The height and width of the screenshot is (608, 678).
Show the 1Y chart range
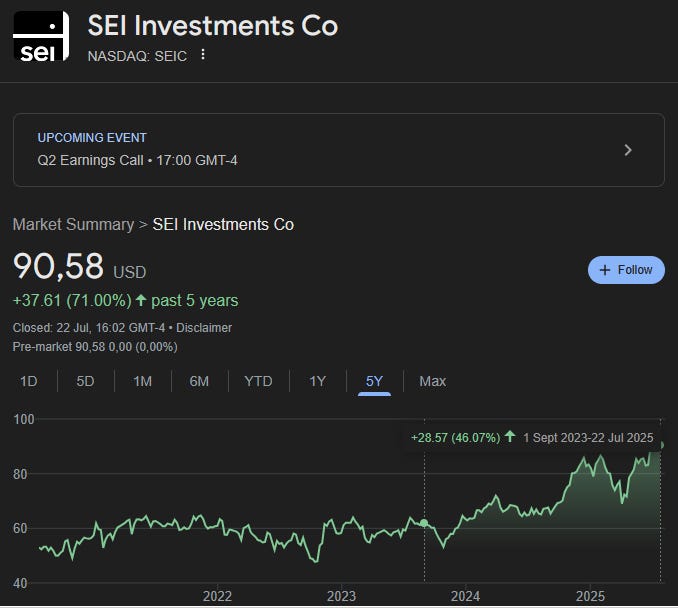(x=317, y=381)
